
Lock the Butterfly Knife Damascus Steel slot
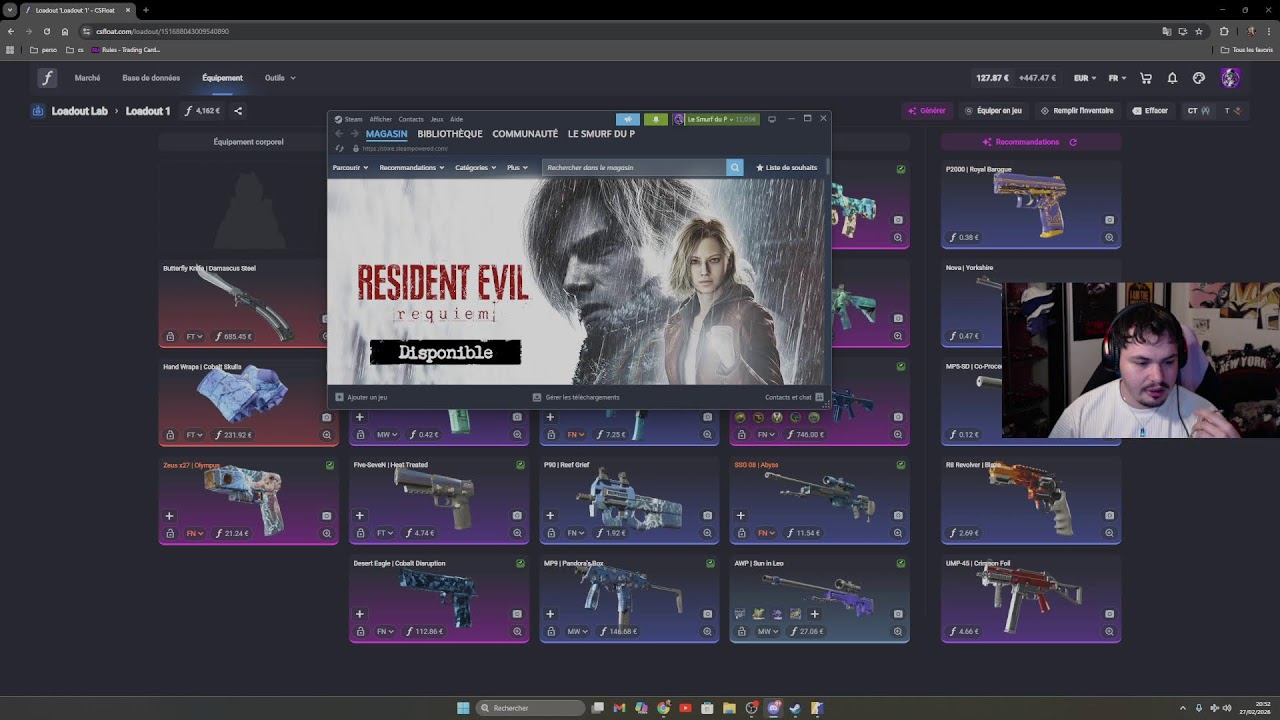(x=170, y=337)
